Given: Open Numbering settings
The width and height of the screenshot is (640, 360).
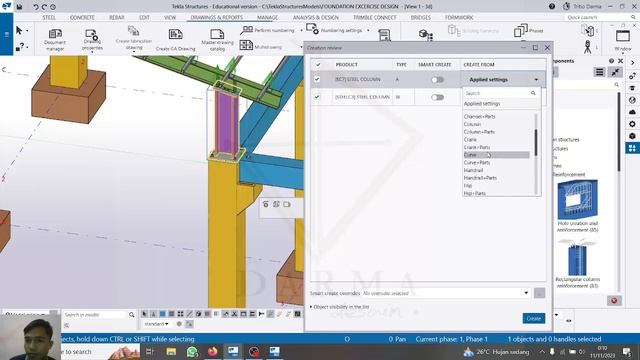Looking at the screenshot, I should click(335, 30).
